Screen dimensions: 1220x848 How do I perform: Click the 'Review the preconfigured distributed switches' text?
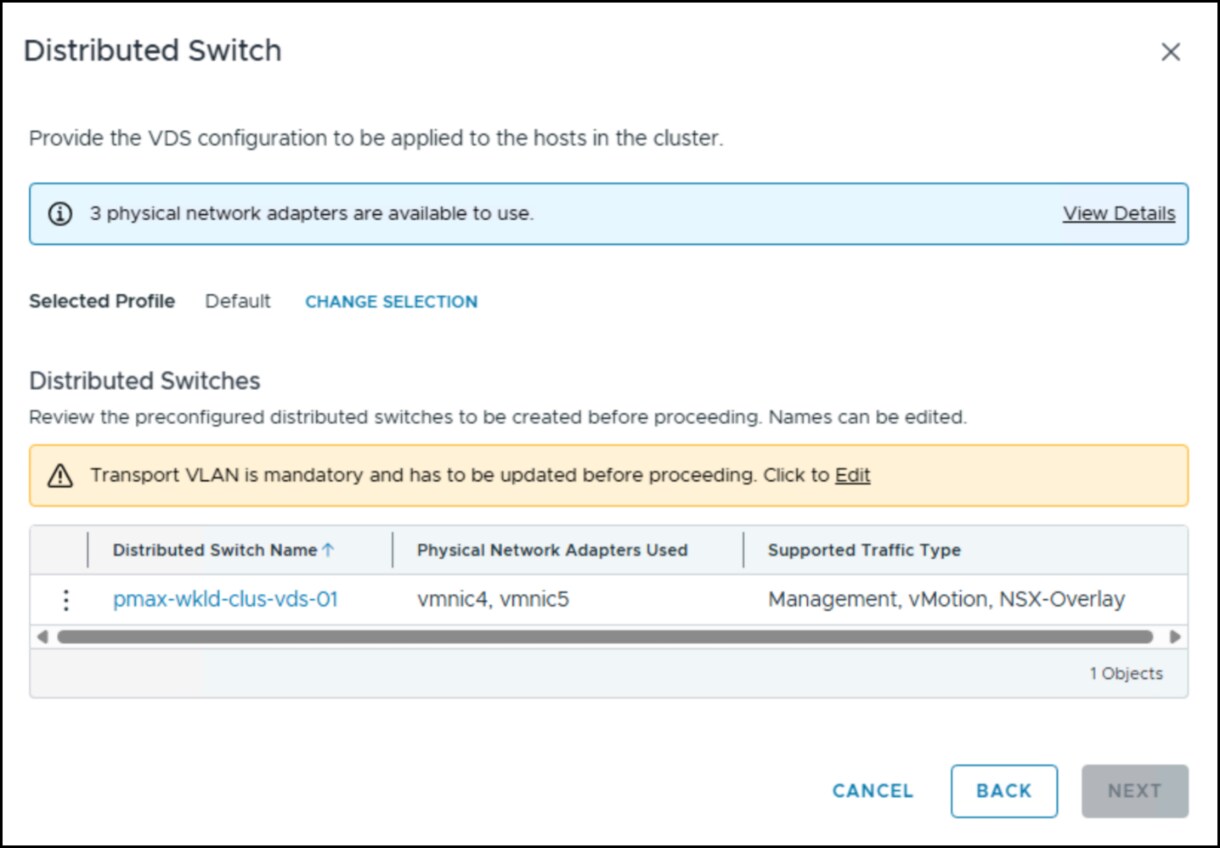(x=498, y=417)
